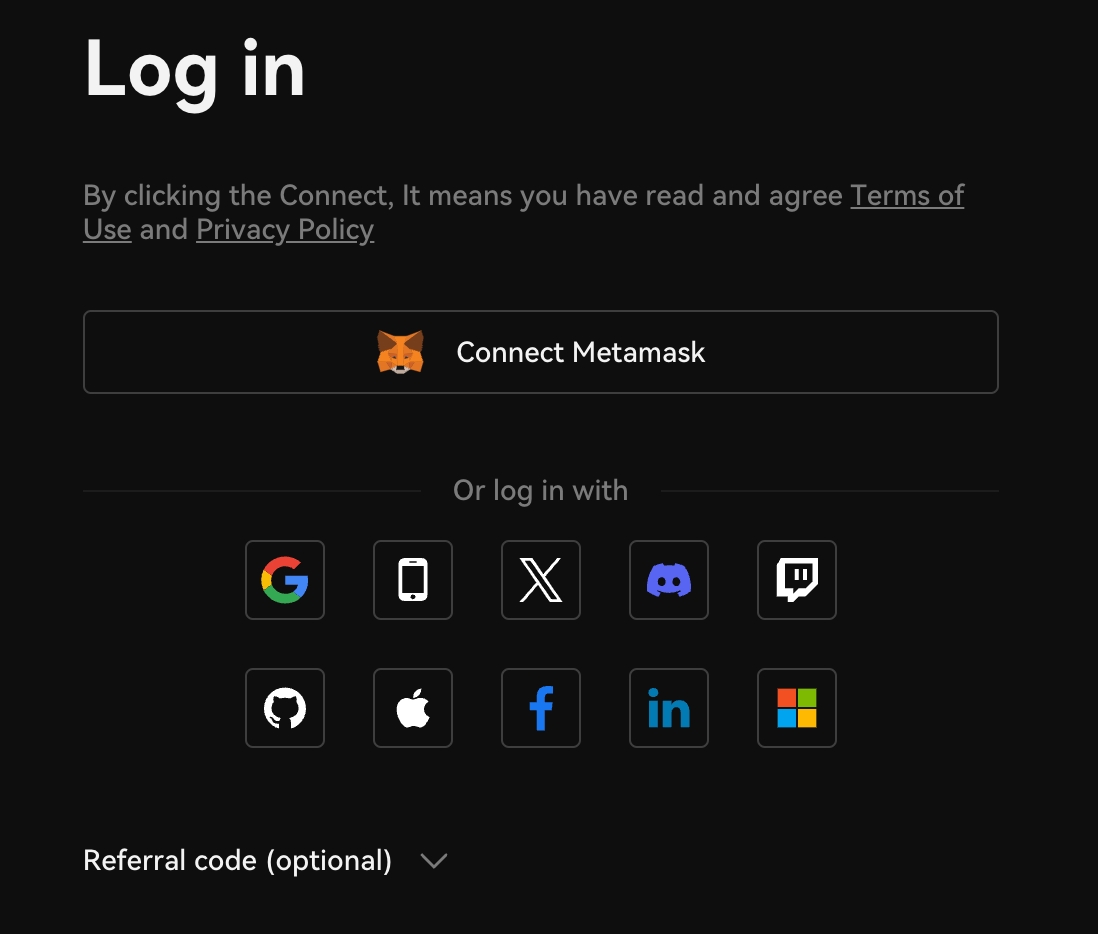
Task: Open the Privacy Policy link
Action: tap(285, 230)
